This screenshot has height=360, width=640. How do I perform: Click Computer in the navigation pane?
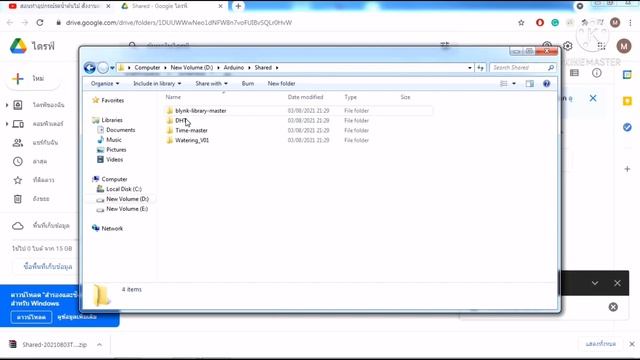point(114,179)
